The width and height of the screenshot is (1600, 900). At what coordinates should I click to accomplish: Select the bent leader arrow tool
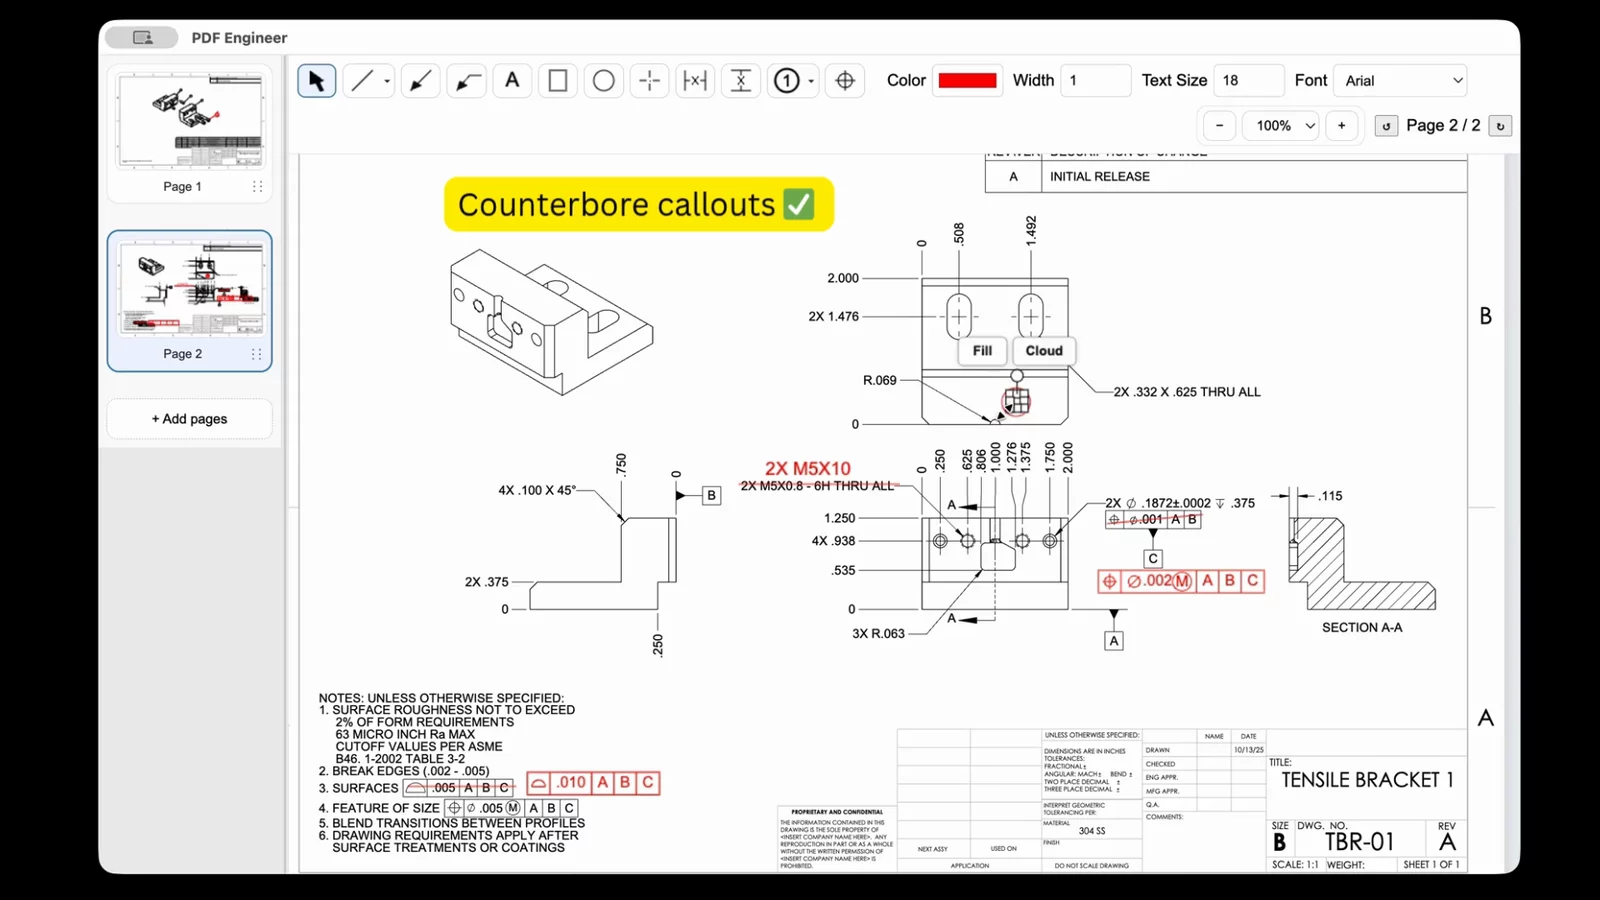[467, 80]
